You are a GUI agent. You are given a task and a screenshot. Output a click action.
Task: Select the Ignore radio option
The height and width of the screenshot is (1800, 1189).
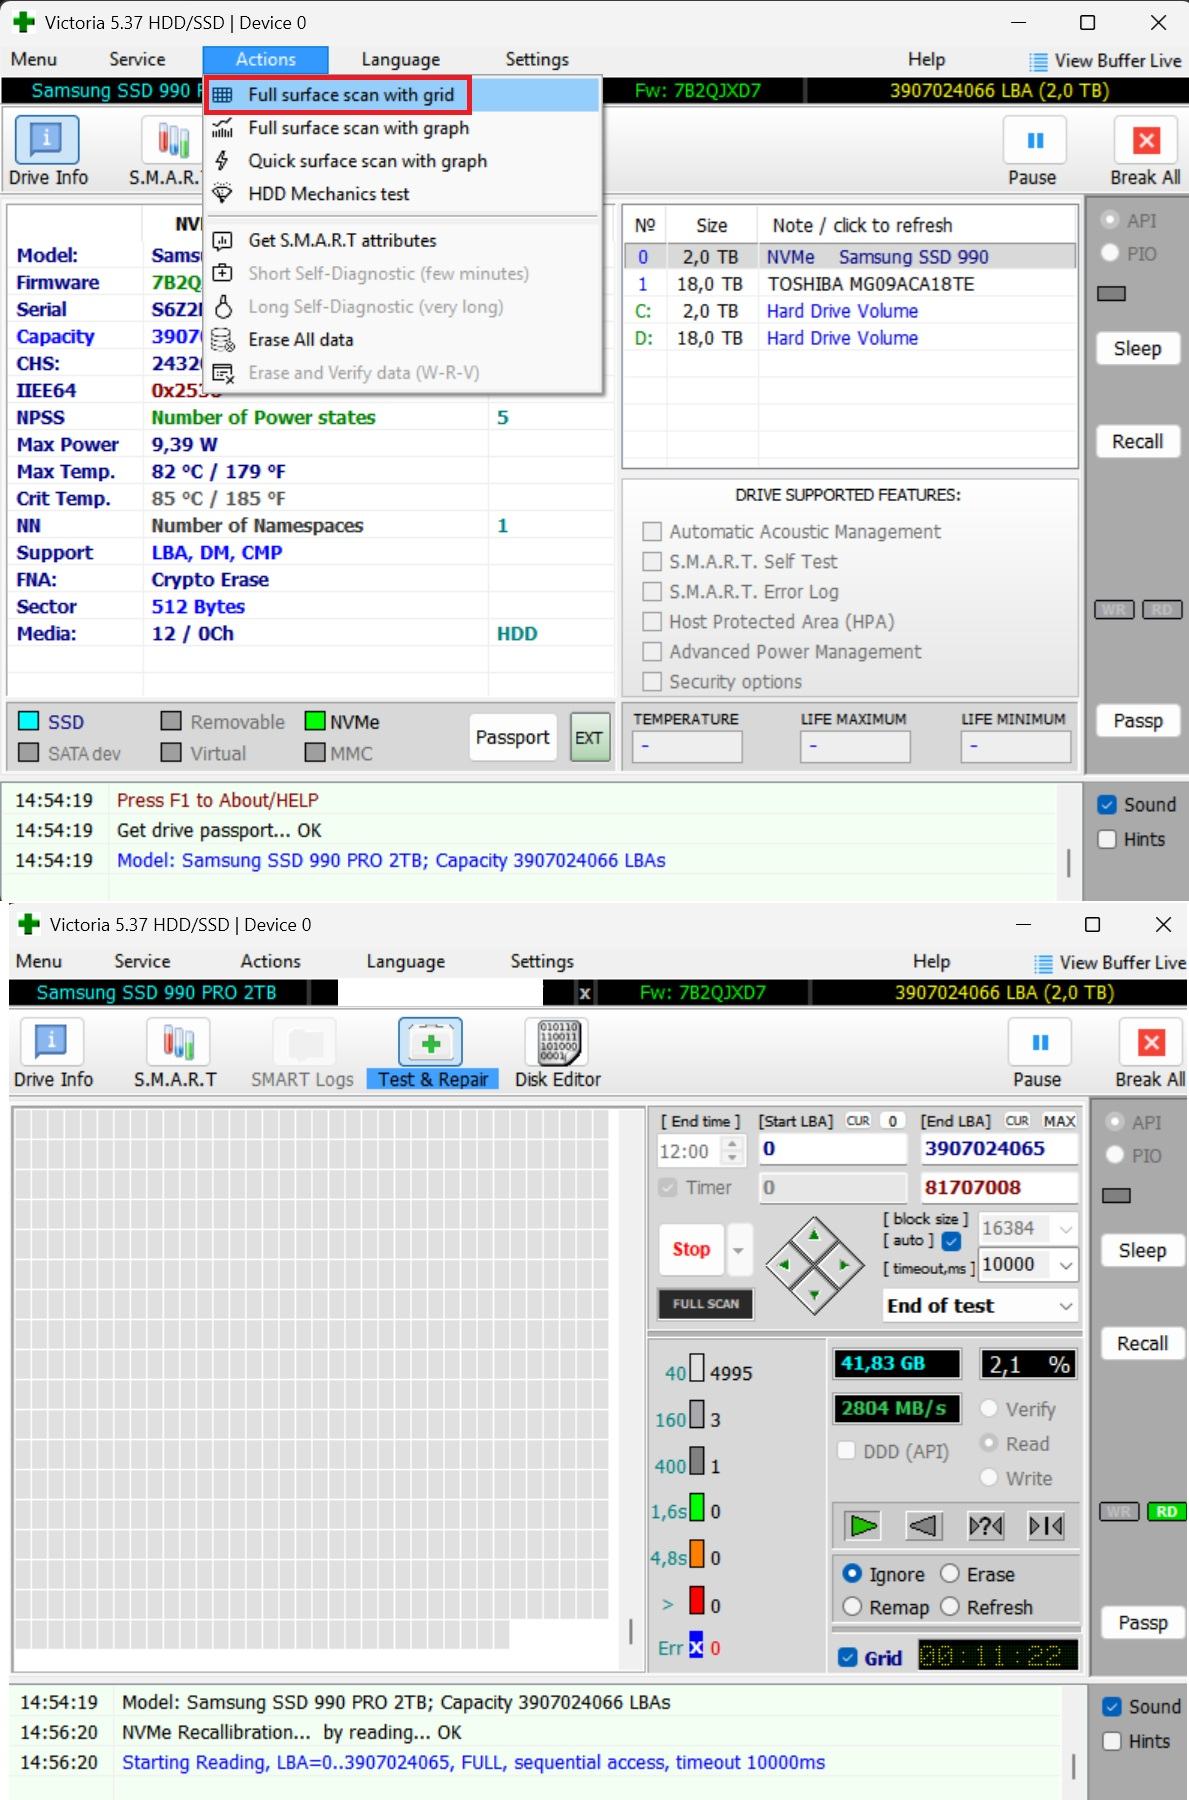coord(852,1573)
